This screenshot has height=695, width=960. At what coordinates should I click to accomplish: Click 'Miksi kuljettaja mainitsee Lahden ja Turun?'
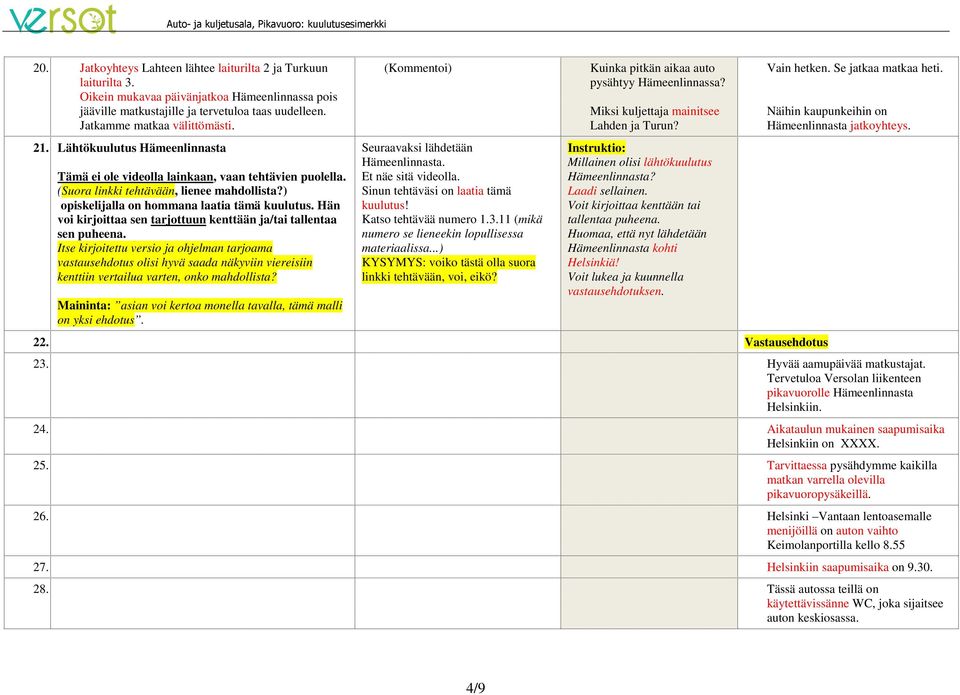[654, 118]
